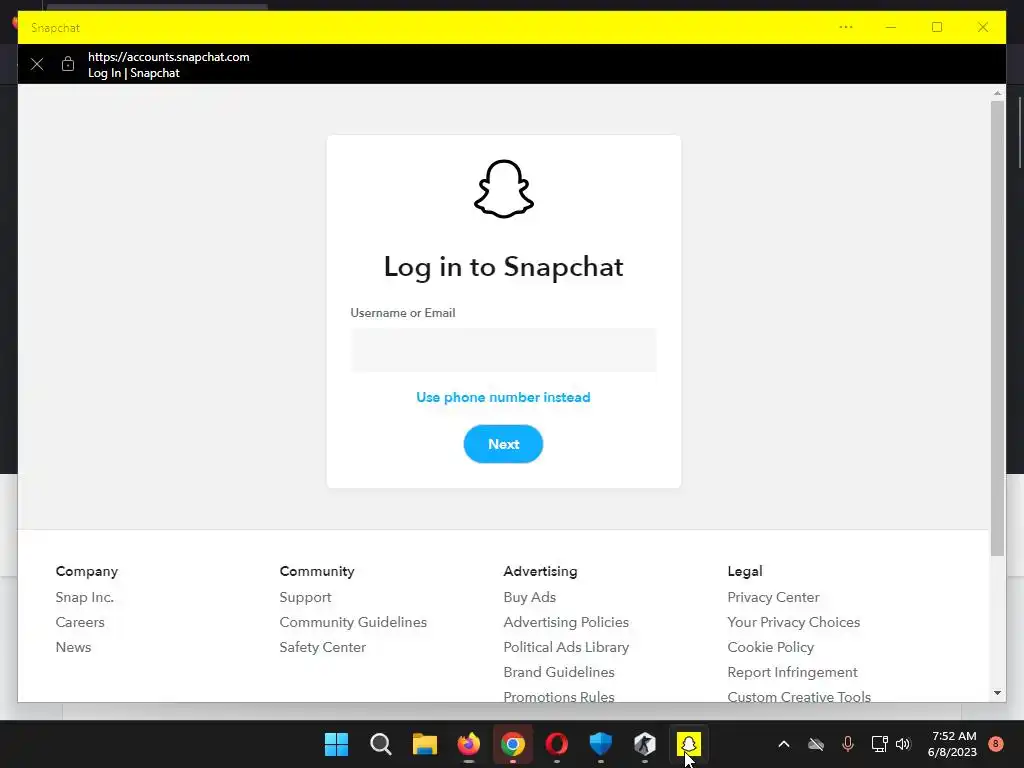
Task: Open Opera browser from taskbar
Action: 556,744
